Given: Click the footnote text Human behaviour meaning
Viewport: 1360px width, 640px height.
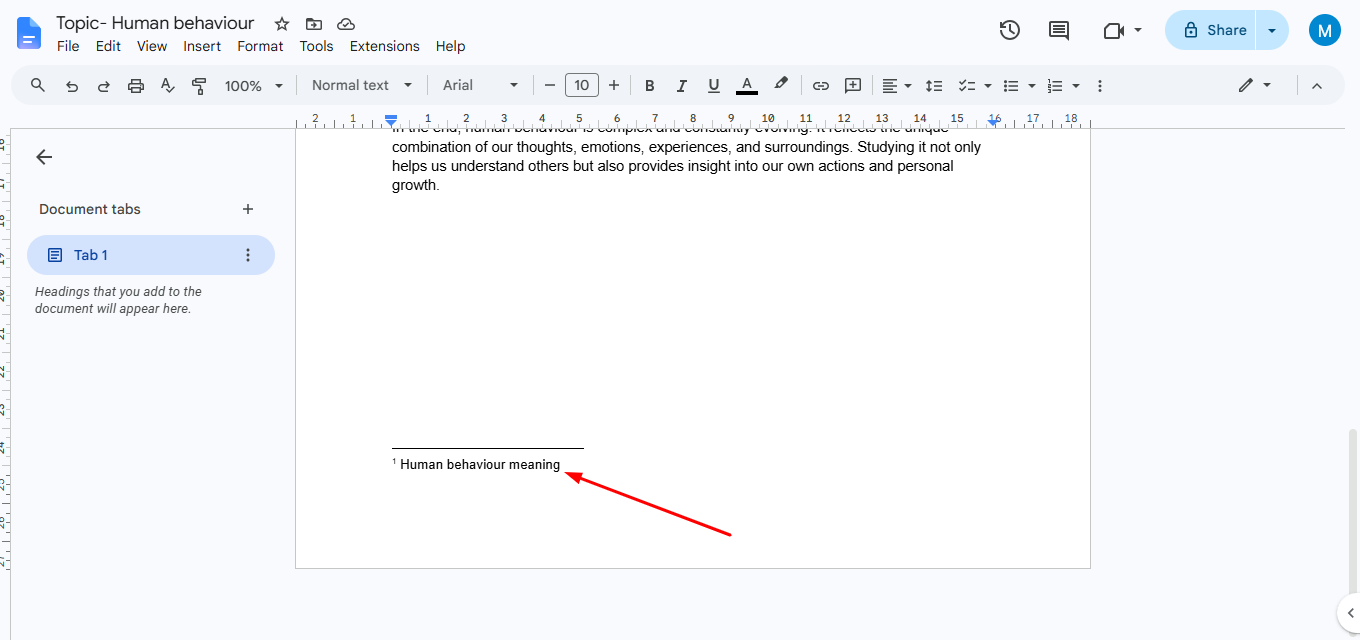Looking at the screenshot, I should 480,464.
